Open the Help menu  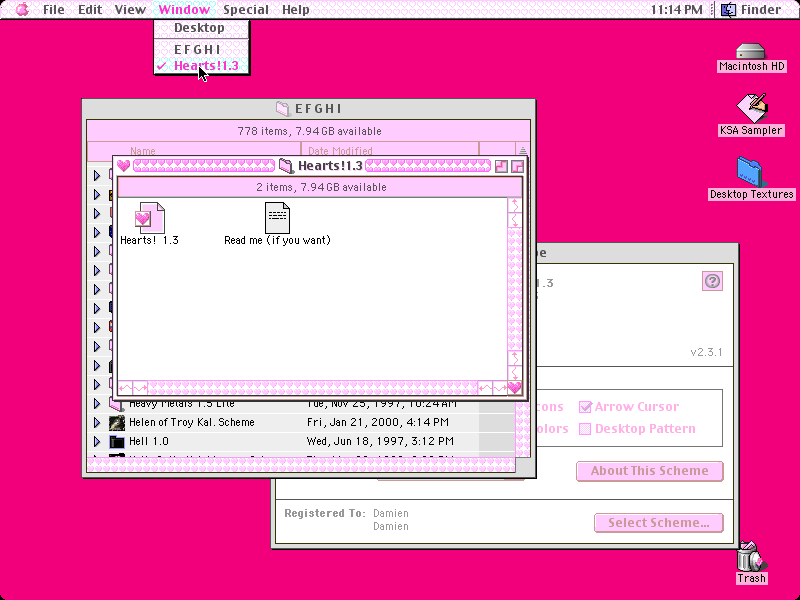(295, 9)
